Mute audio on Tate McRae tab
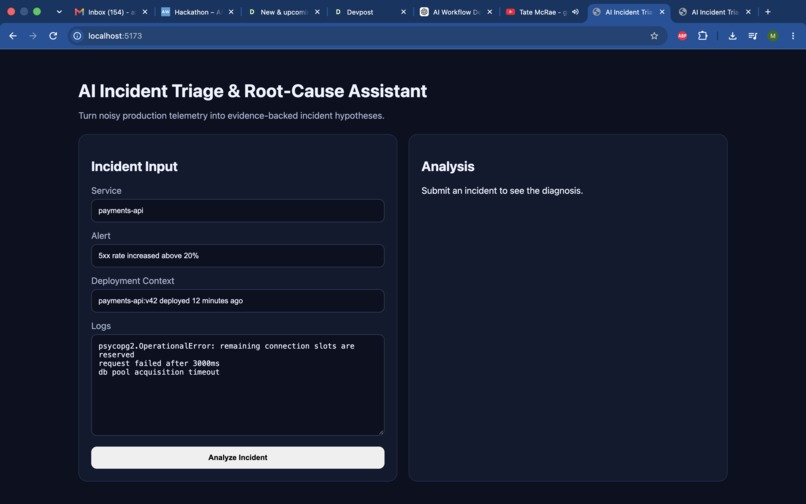This screenshot has height=504, width=806. 575,12
